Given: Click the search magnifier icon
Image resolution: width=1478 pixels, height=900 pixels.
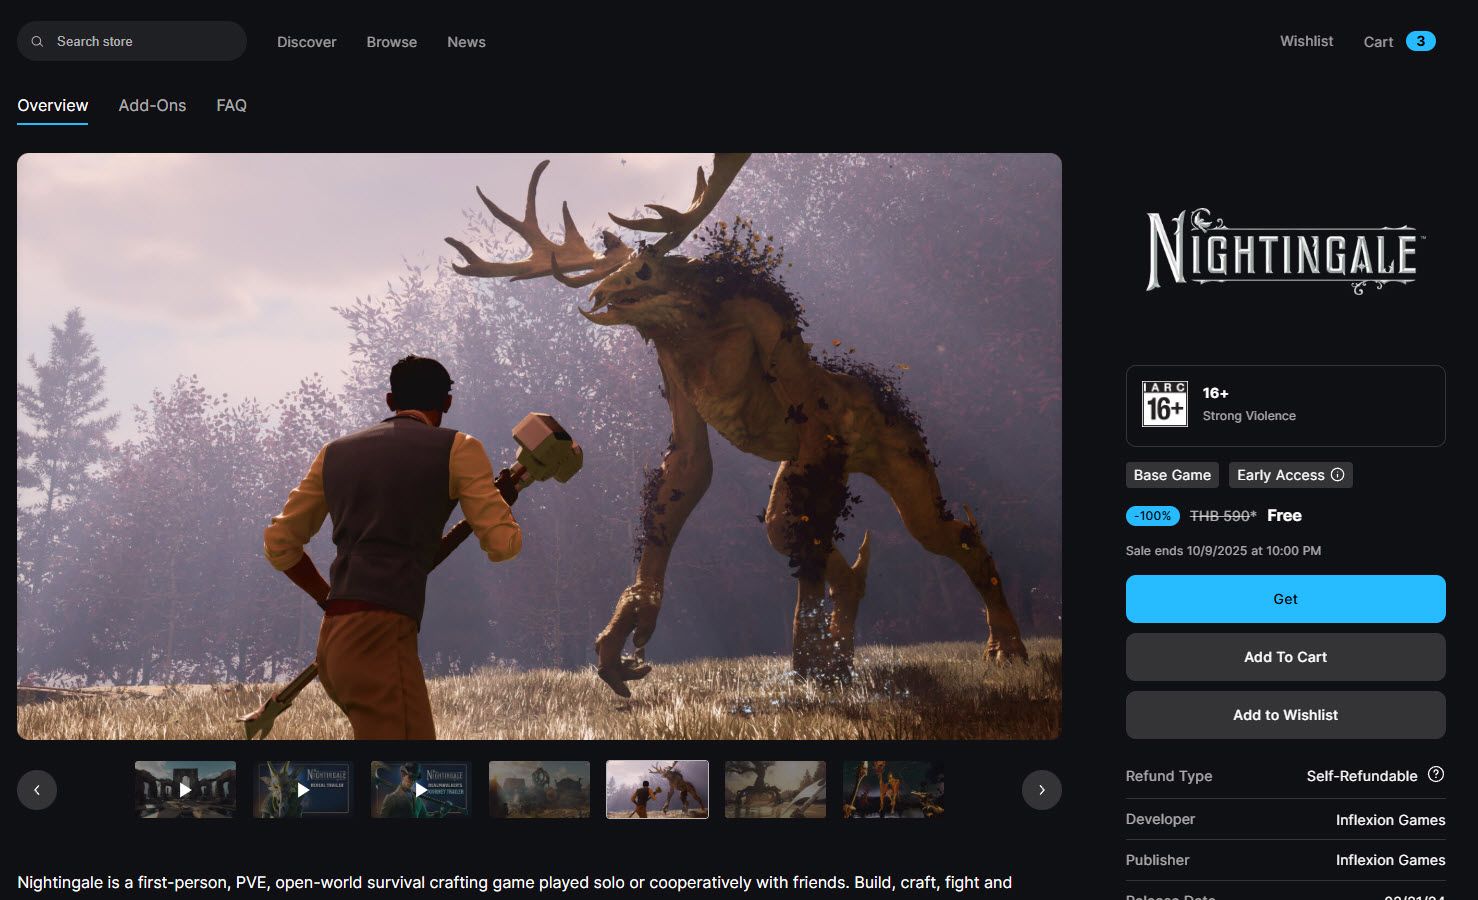Looking at the screenshot, I should (38, 42).
